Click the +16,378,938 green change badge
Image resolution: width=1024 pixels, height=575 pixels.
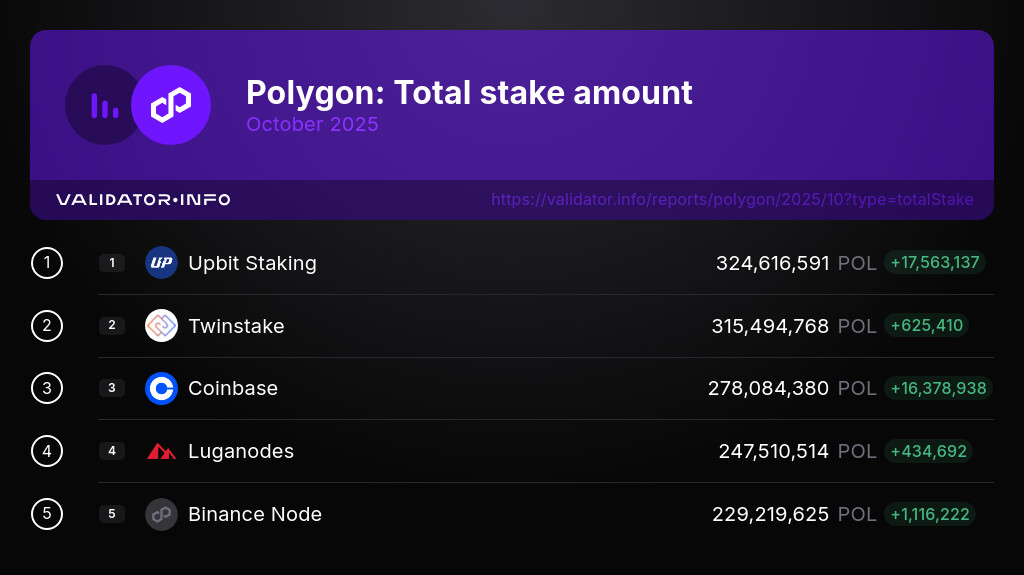coord(937,388)
